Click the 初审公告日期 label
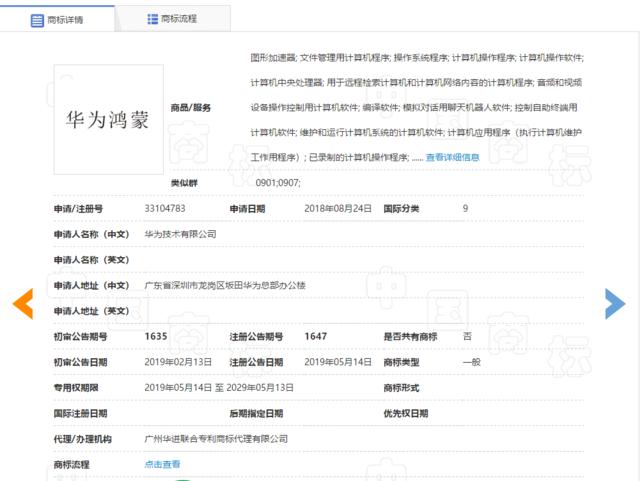The image size is (640, 481). point(80,362)
